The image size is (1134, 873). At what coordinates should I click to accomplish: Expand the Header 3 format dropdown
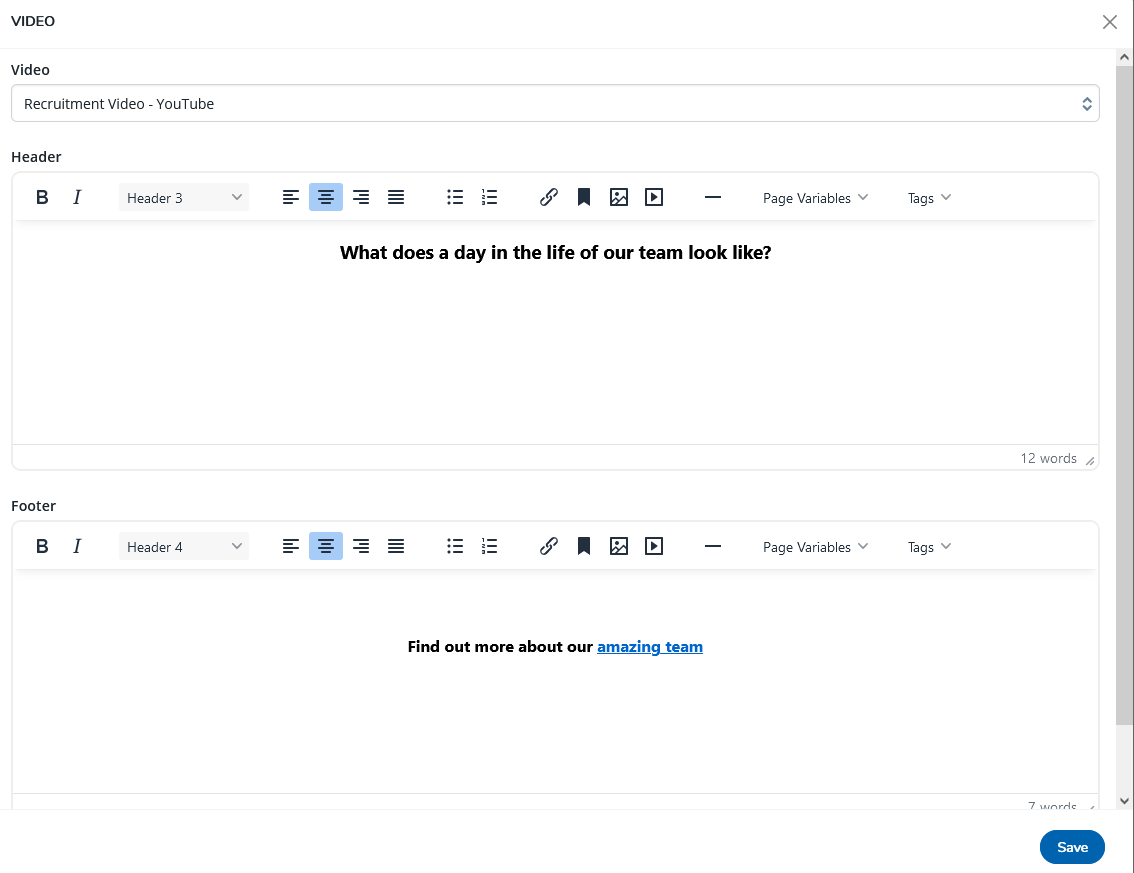point(184,198)
